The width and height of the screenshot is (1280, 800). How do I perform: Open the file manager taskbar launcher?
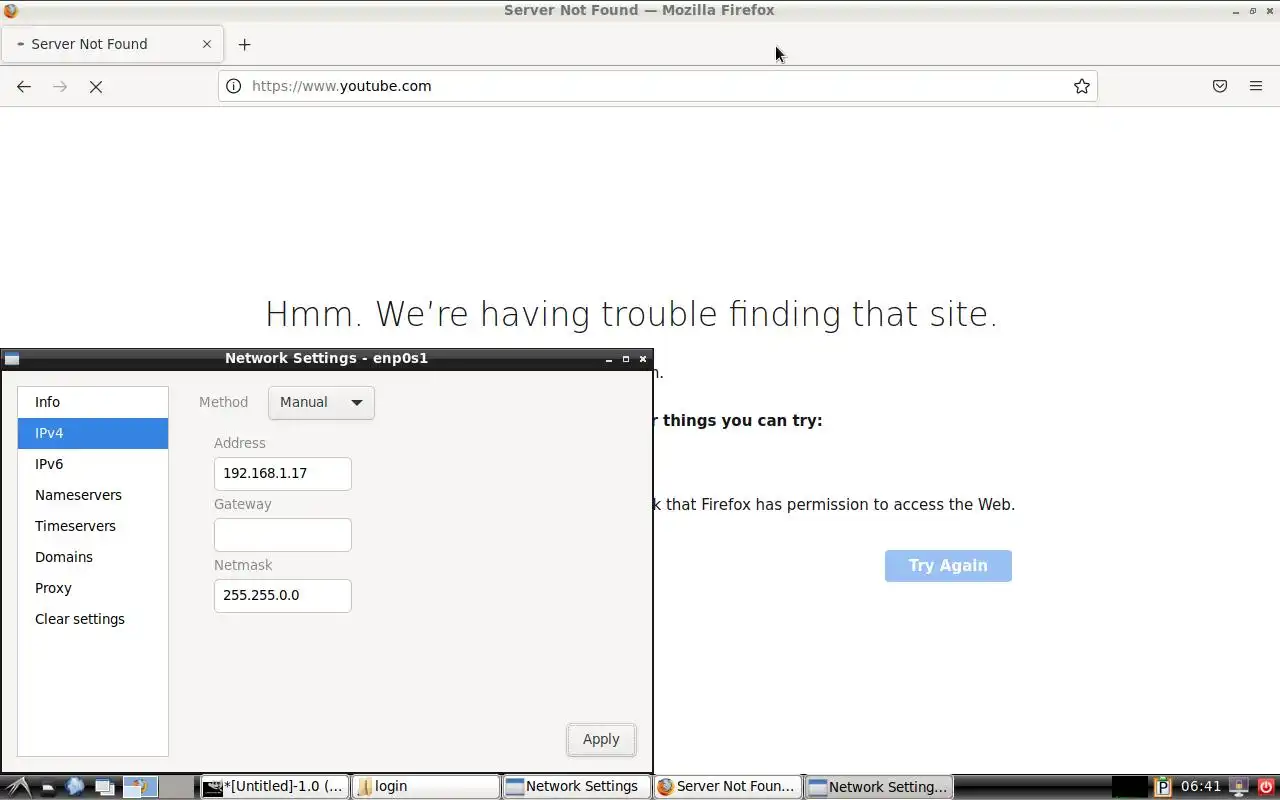[x=47, y=787]
